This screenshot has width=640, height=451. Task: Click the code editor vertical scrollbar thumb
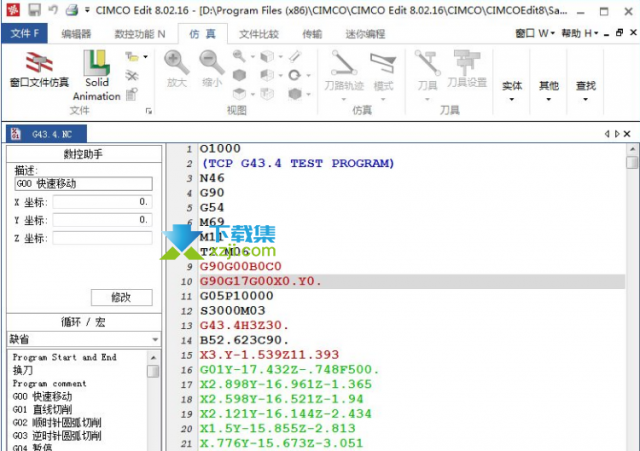click(x=632, y=162)
